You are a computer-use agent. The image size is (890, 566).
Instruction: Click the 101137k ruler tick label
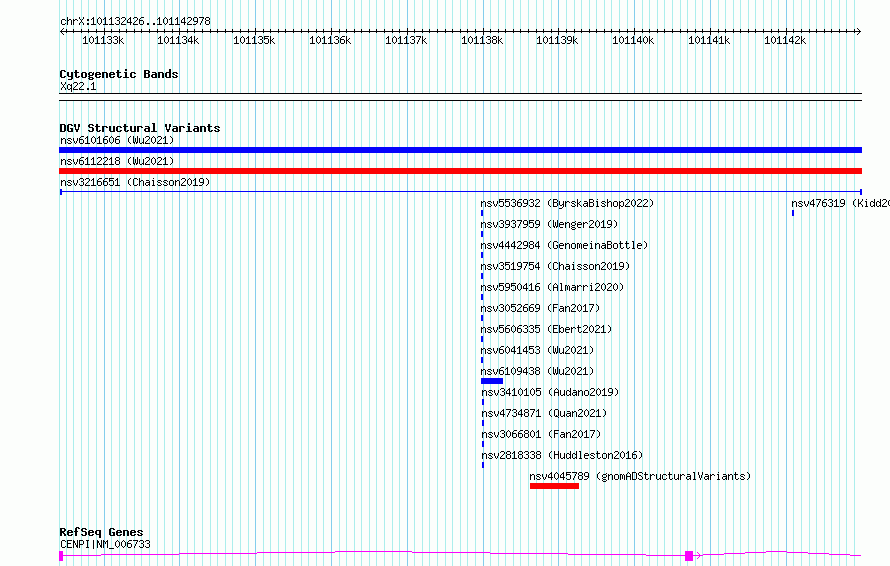(406, 40)
